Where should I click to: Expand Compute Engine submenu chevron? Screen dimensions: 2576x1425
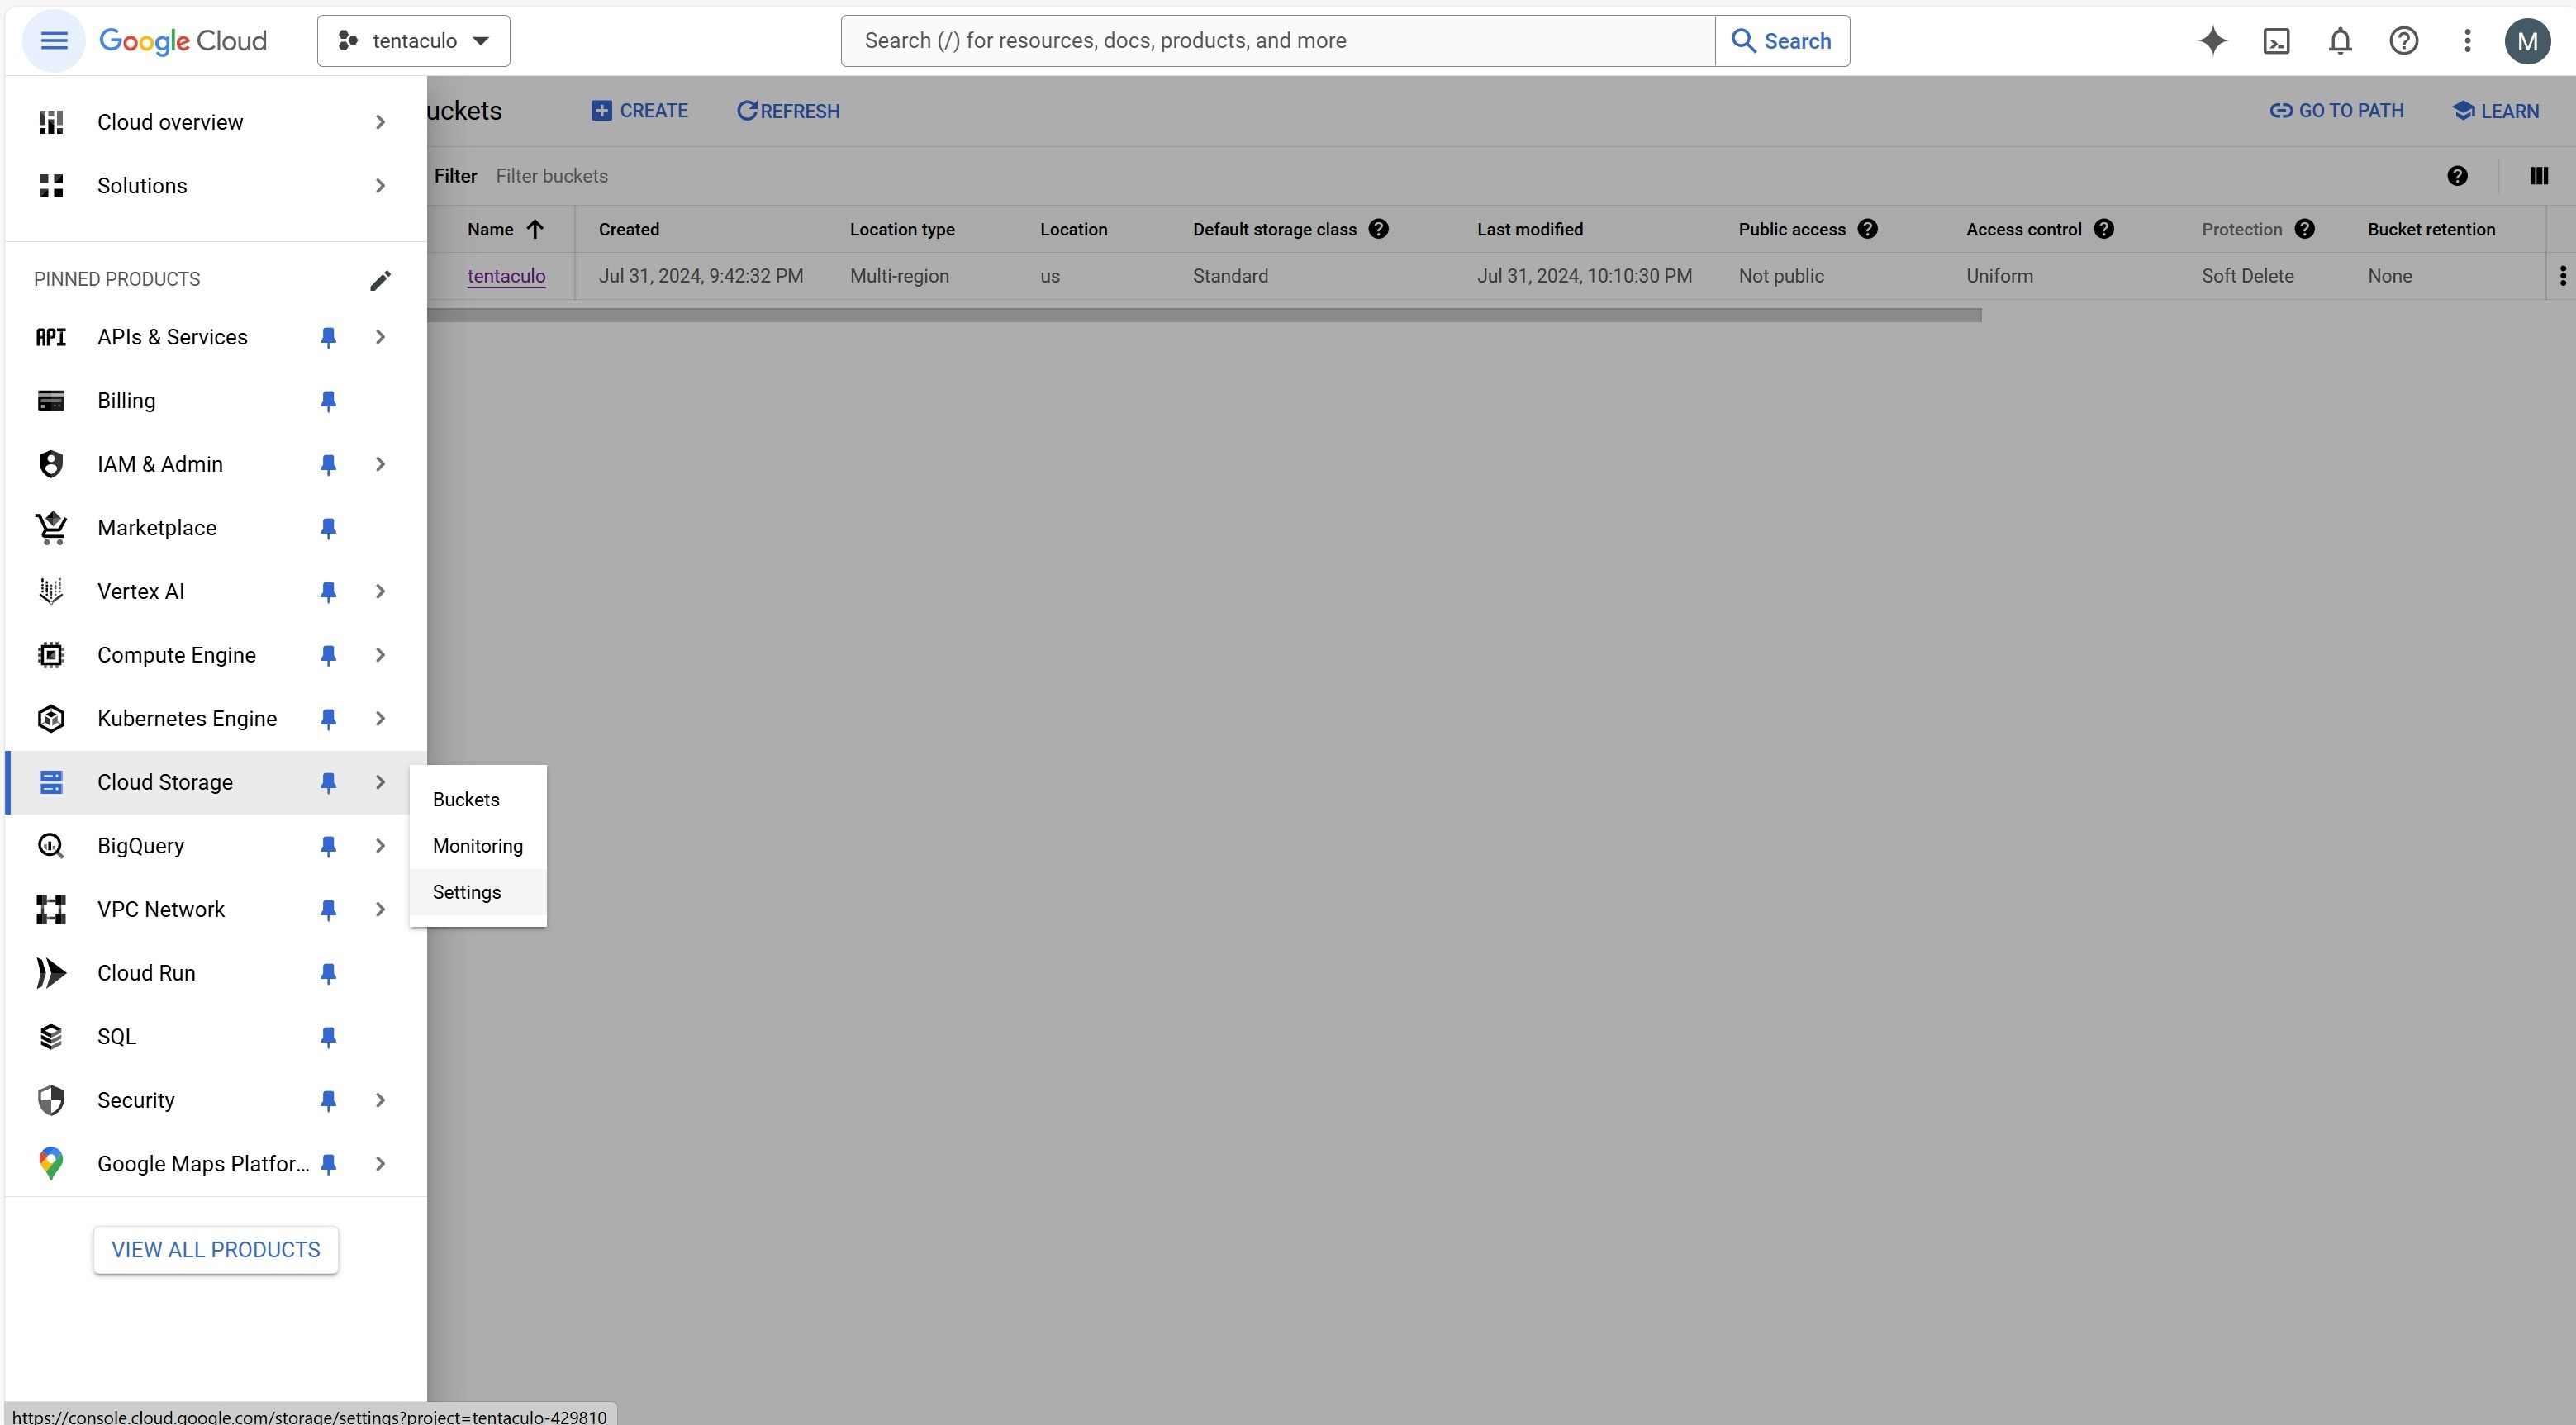[x=380, y=655]
